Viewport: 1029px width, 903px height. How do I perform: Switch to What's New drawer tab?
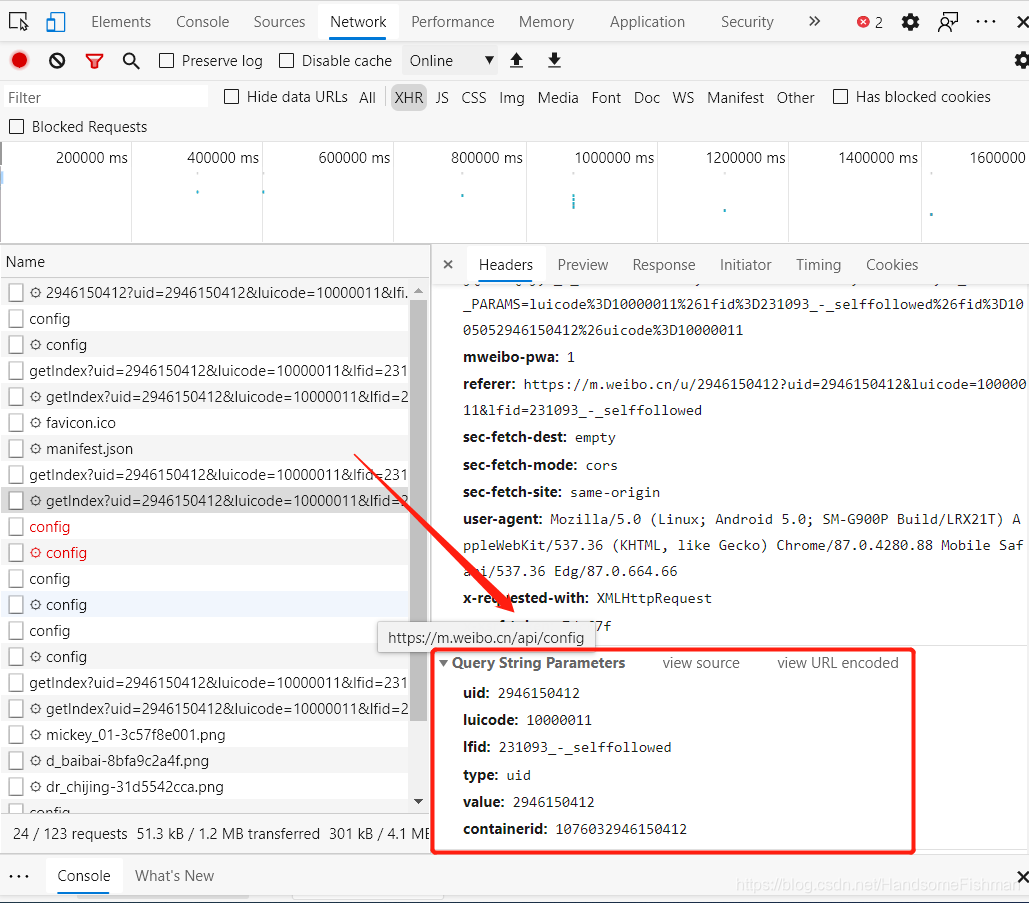point(175,876)
